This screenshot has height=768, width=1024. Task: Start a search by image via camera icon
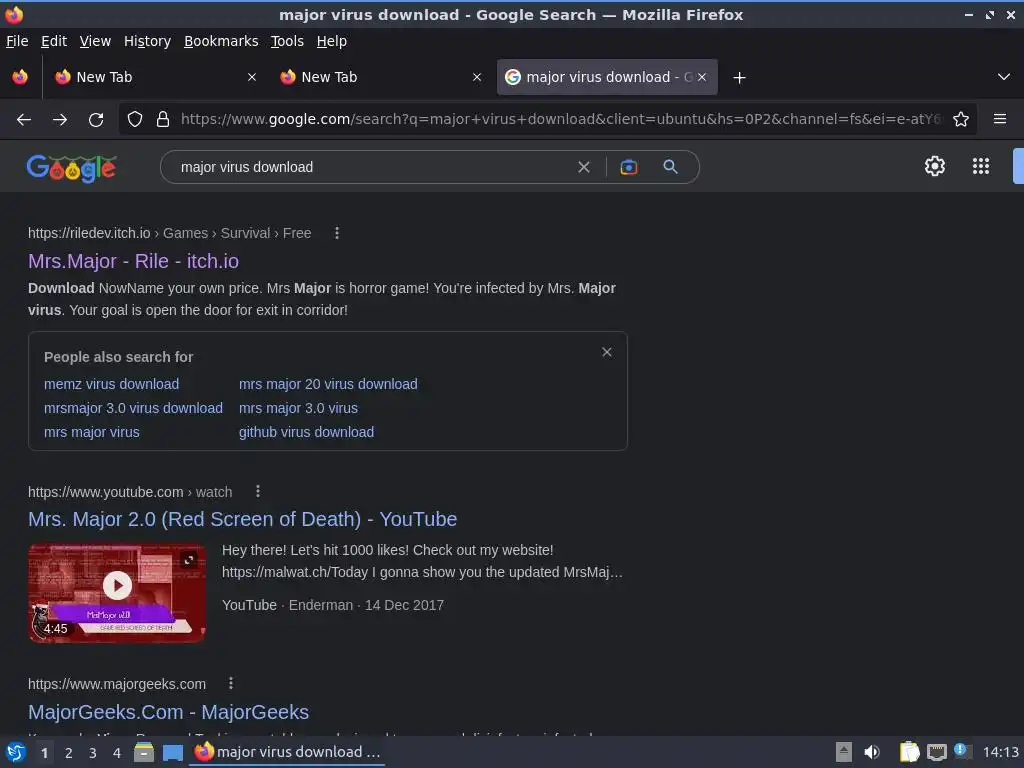(x=629, y=167)
